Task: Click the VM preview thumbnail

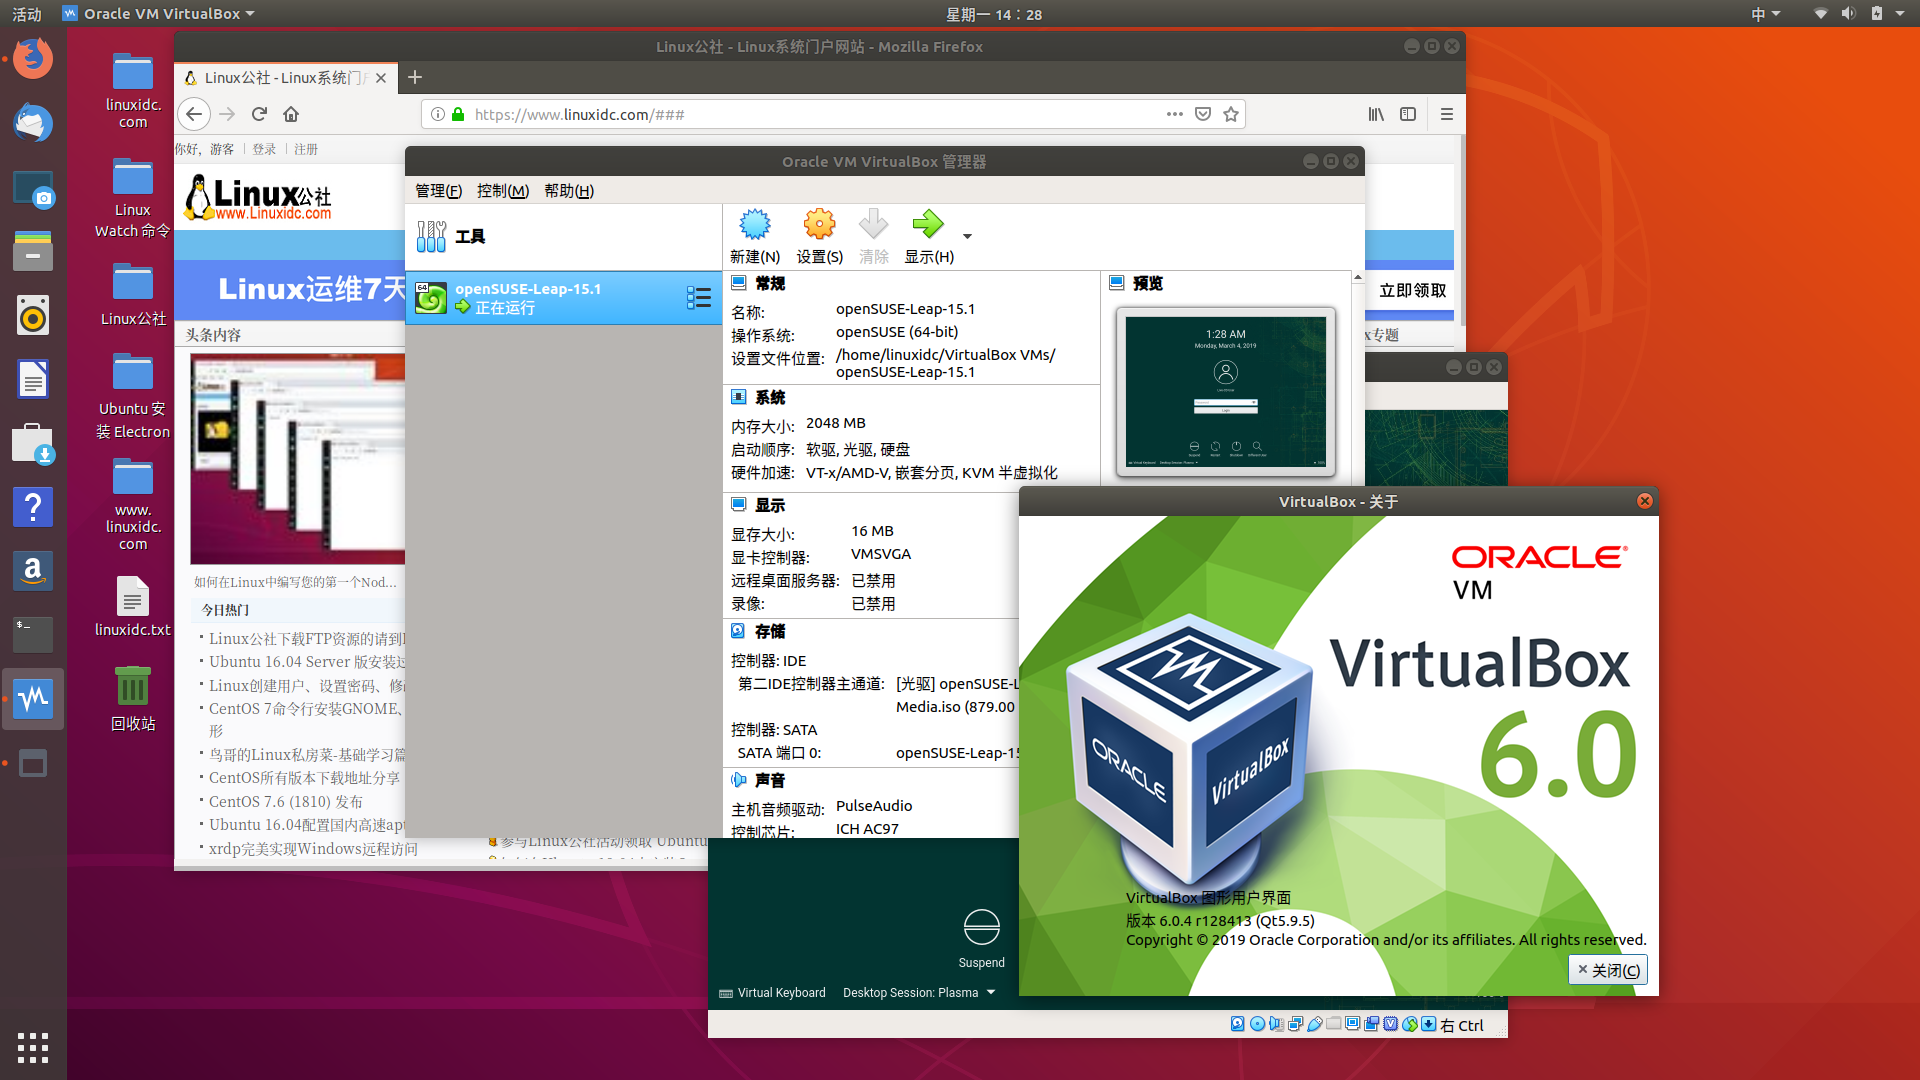Action: pos(1226,391)
